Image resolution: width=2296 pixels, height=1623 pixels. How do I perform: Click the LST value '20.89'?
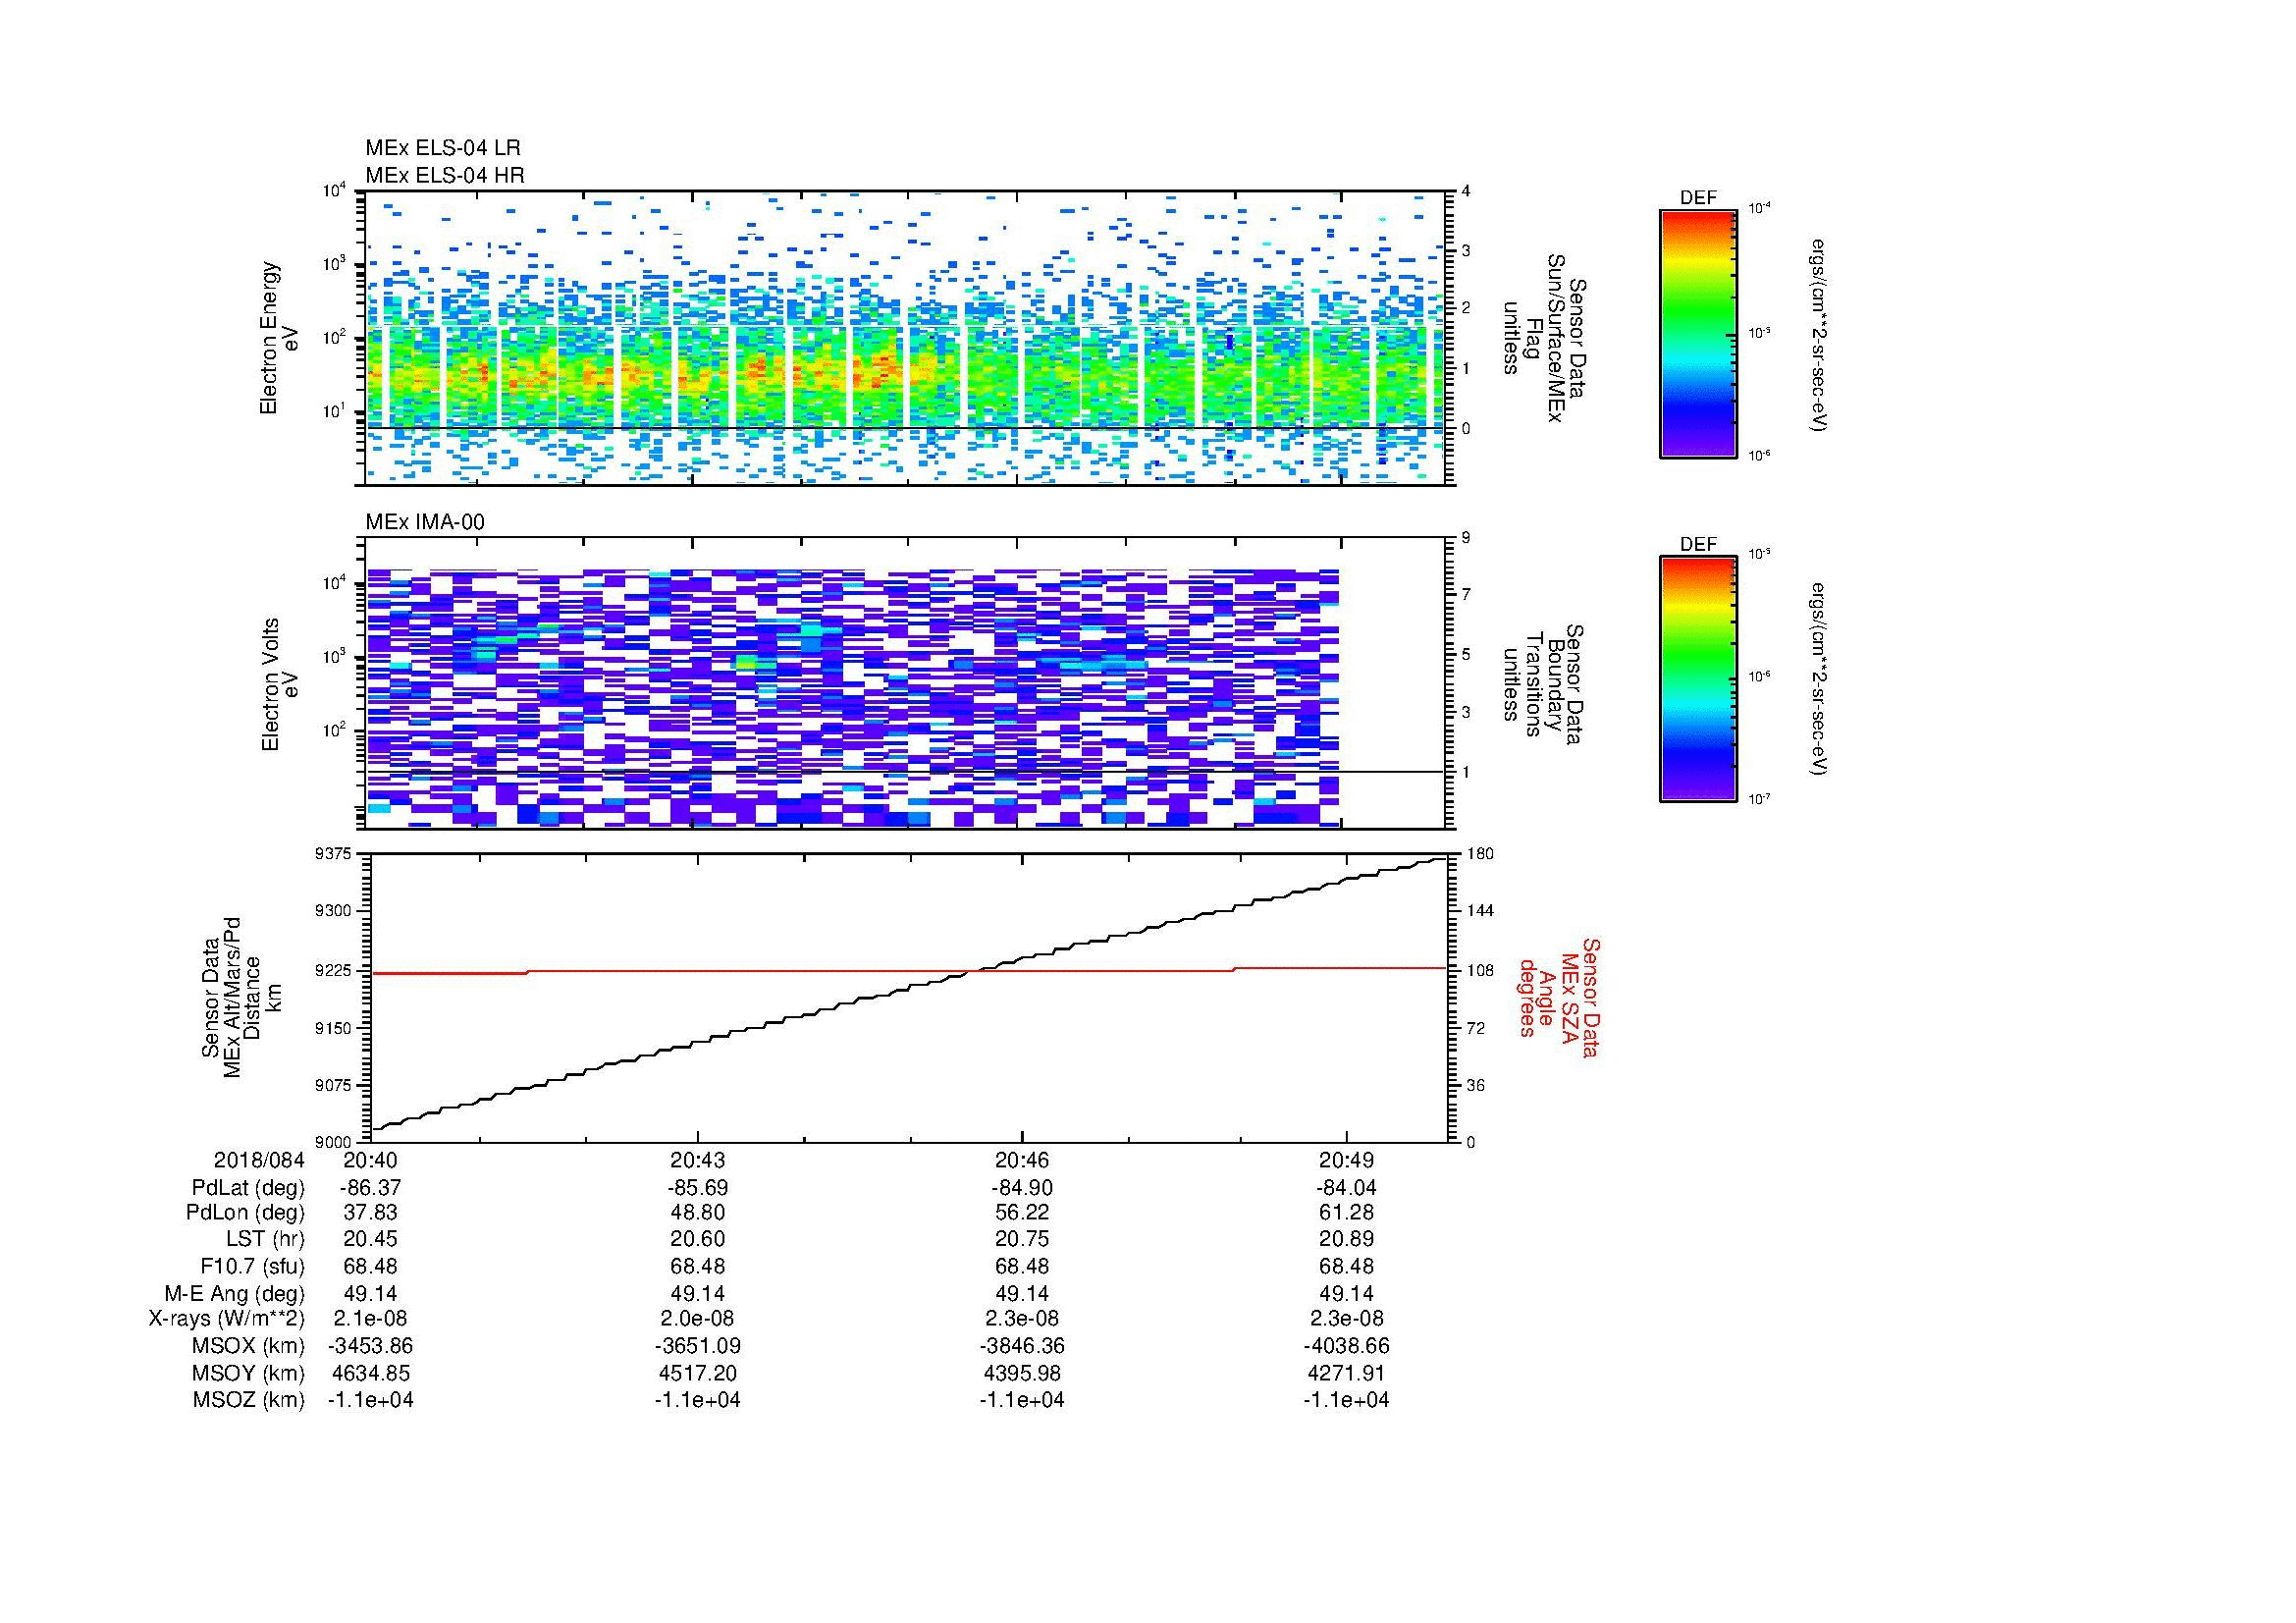coord(1347,1240)
